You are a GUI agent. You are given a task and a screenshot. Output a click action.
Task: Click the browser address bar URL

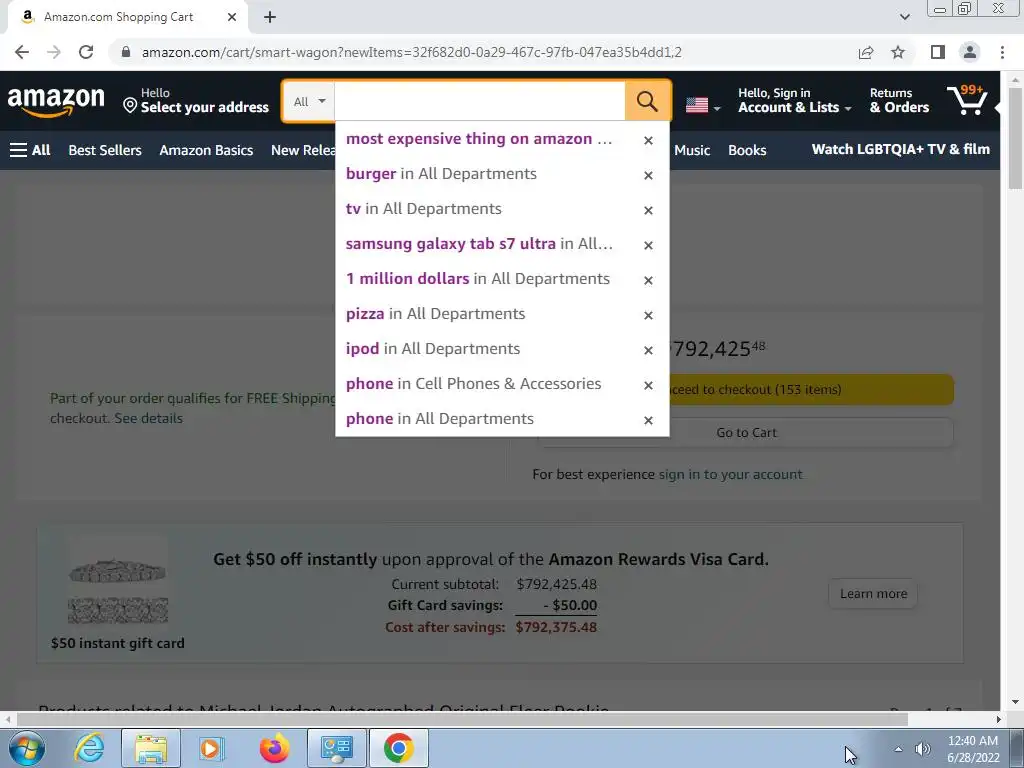tap(411, 52)
